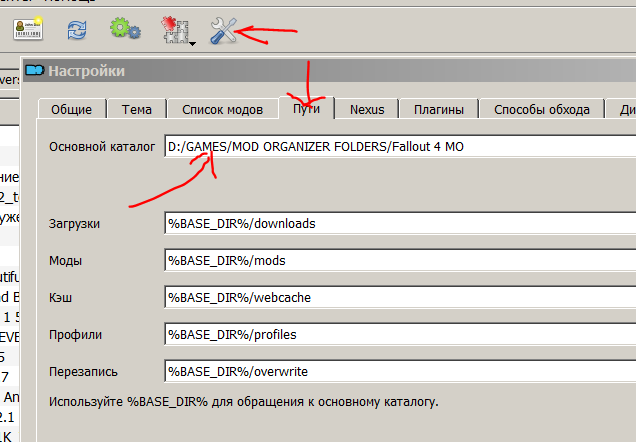Open the green gears executables icon
This screenshot has width=636, height=442.
125,31
